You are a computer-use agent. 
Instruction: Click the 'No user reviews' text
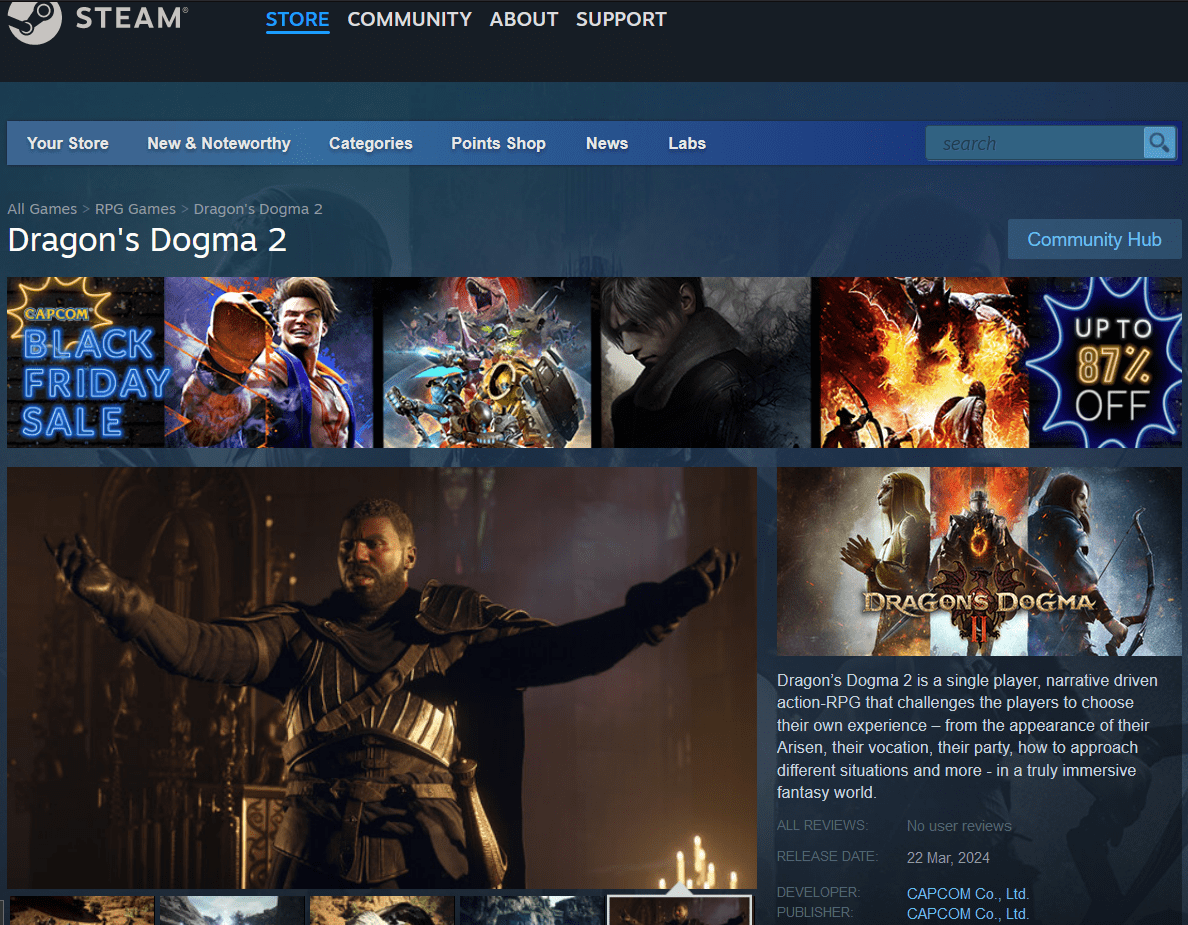click(x=959, y=826)
